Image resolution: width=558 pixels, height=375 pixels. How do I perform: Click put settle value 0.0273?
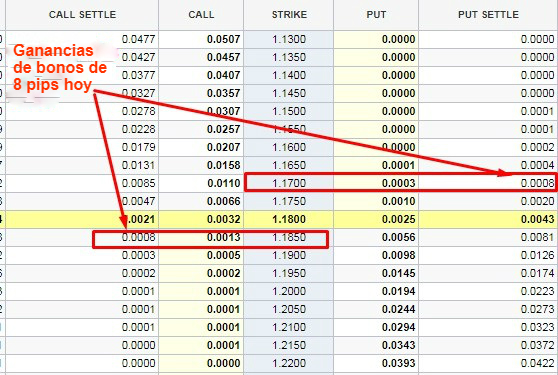537,309
